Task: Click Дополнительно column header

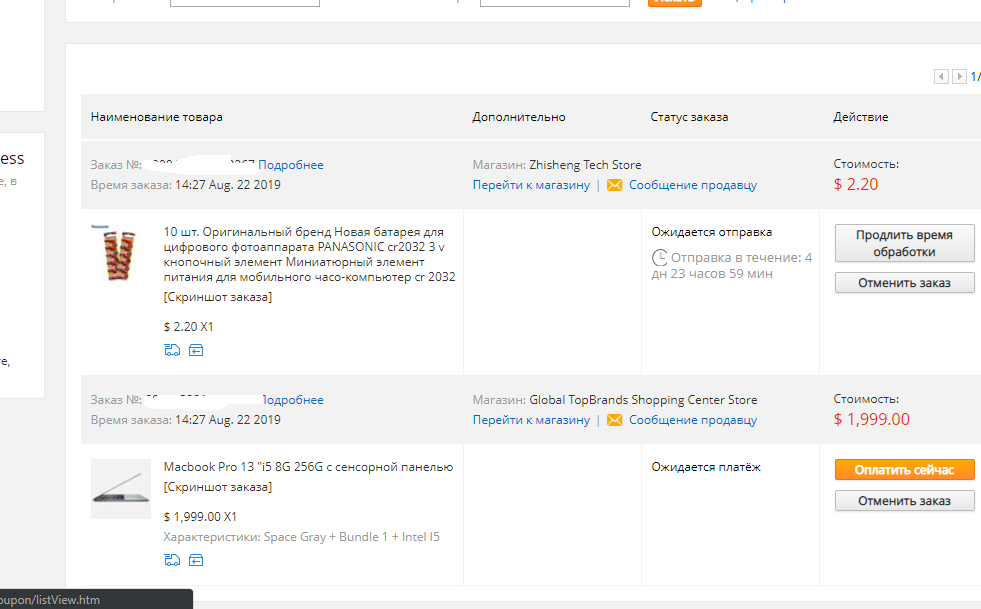Action: tap(519, 117)
